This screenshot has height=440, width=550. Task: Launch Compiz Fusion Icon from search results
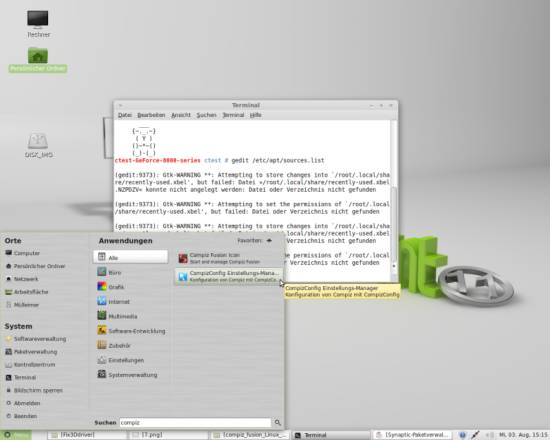[x=228, y=258]
